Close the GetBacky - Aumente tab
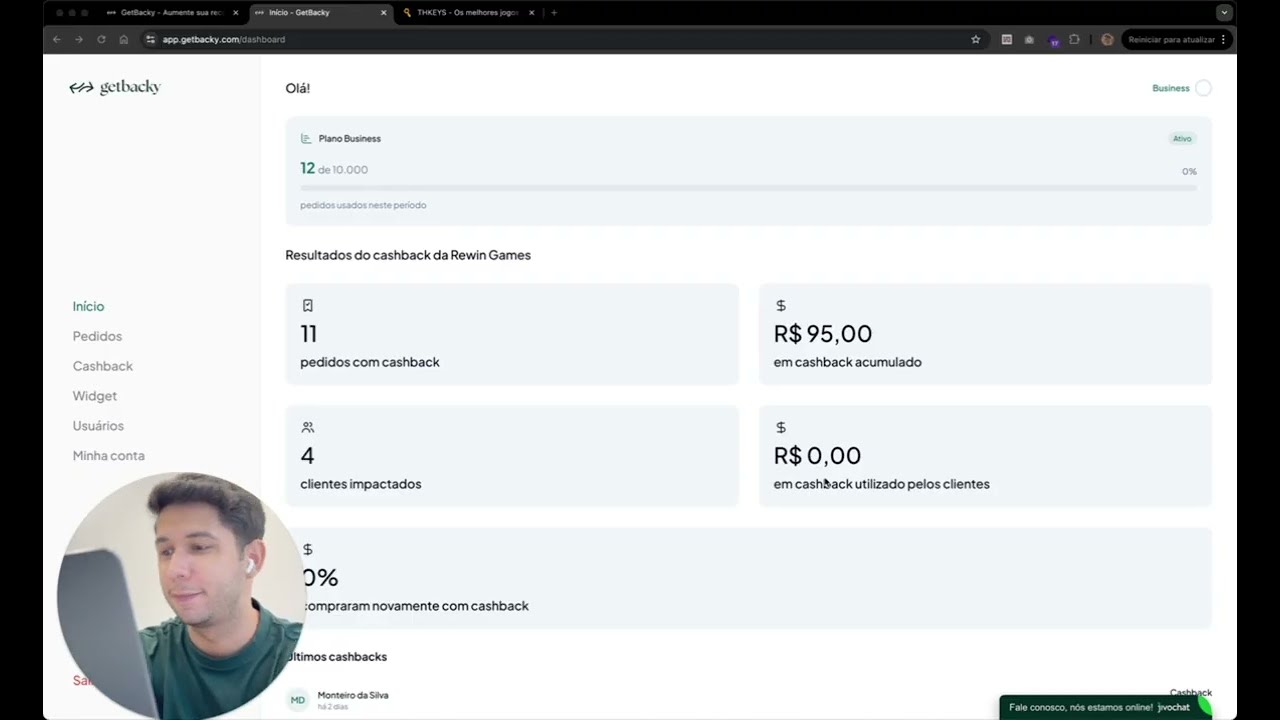Image resolution: width=1280 pixels, height=720 pixels. (236, 13)
